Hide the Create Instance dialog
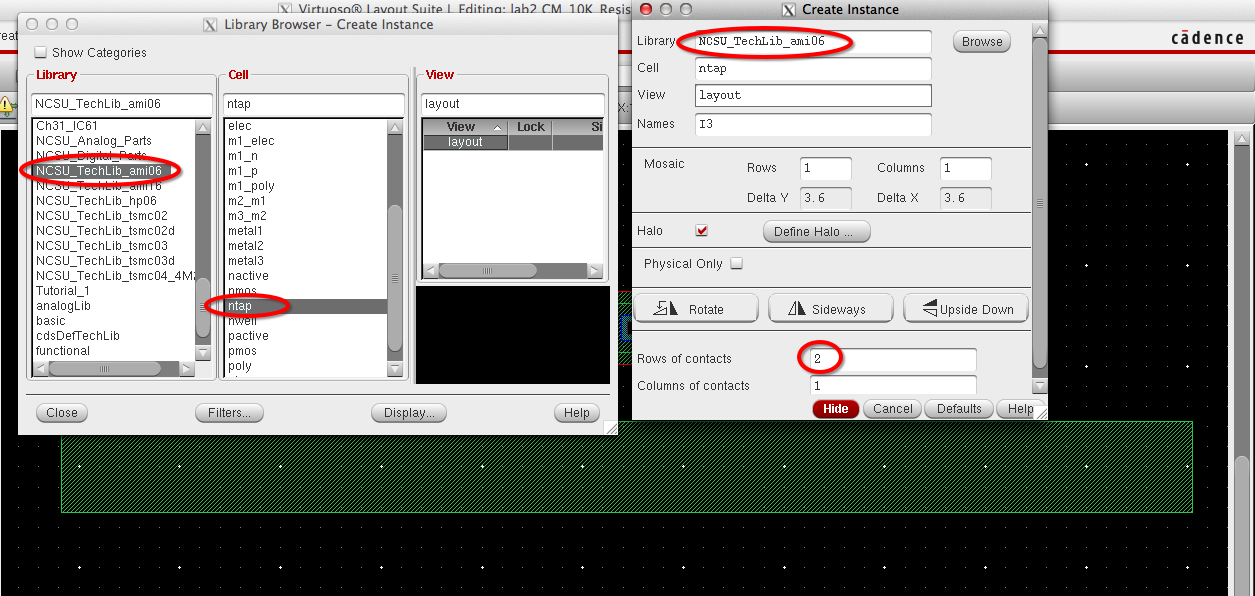 (x=836, y=409)
